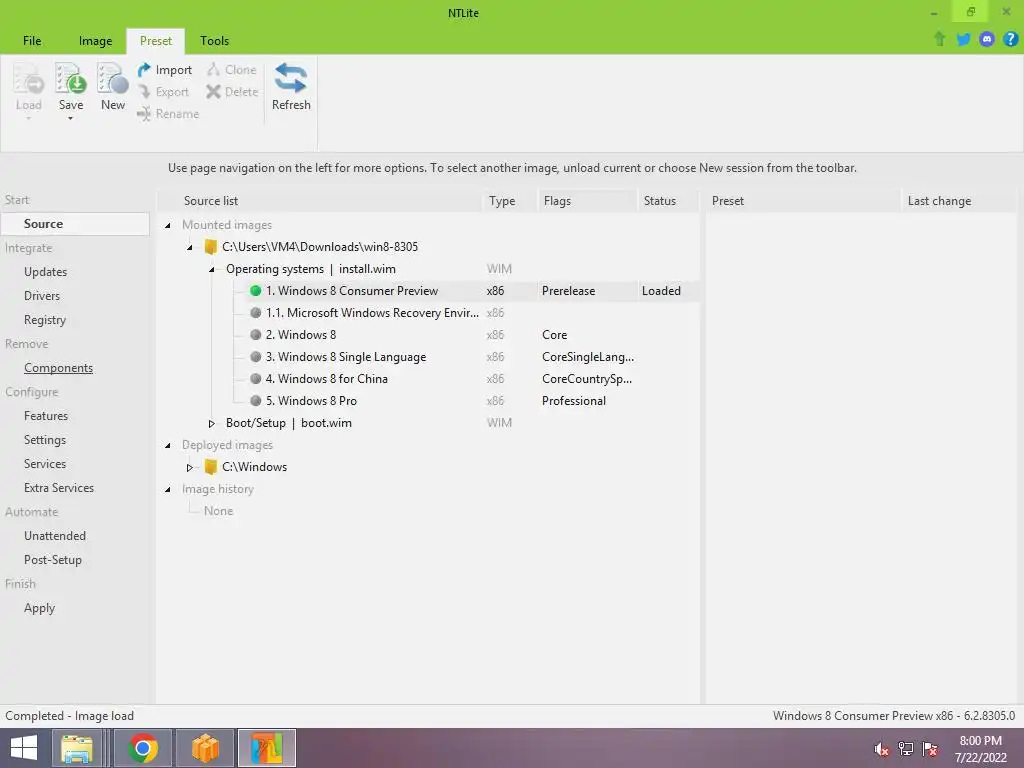The height and width of the screenshot is (768, 1024).
Task: Click the C:\Windows folder icon
Action: (x=210, y=467)
